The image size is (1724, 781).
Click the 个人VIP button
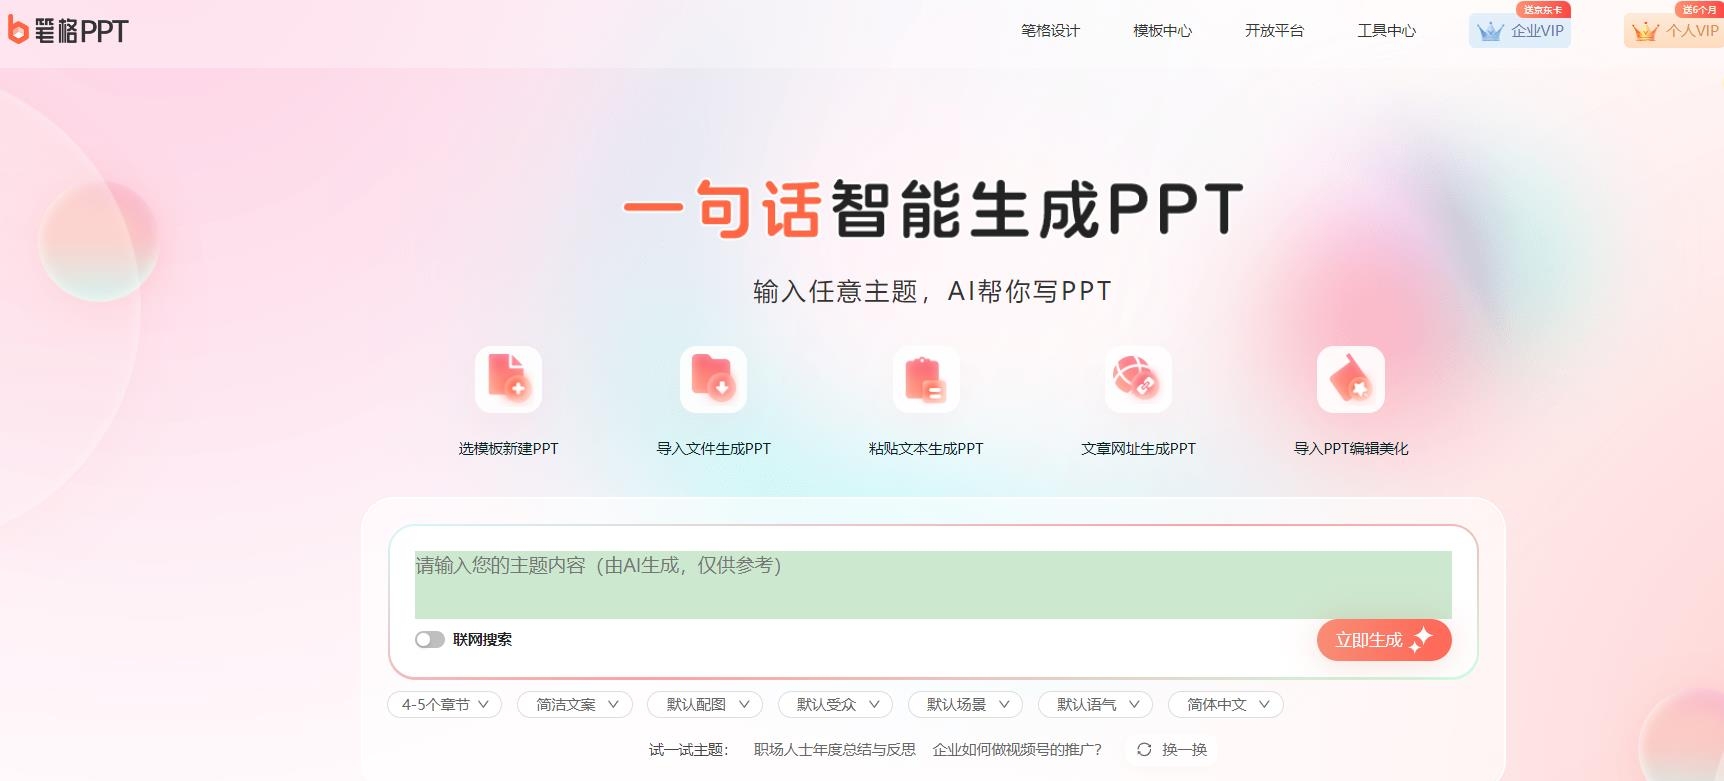[x=1675, y=31]
